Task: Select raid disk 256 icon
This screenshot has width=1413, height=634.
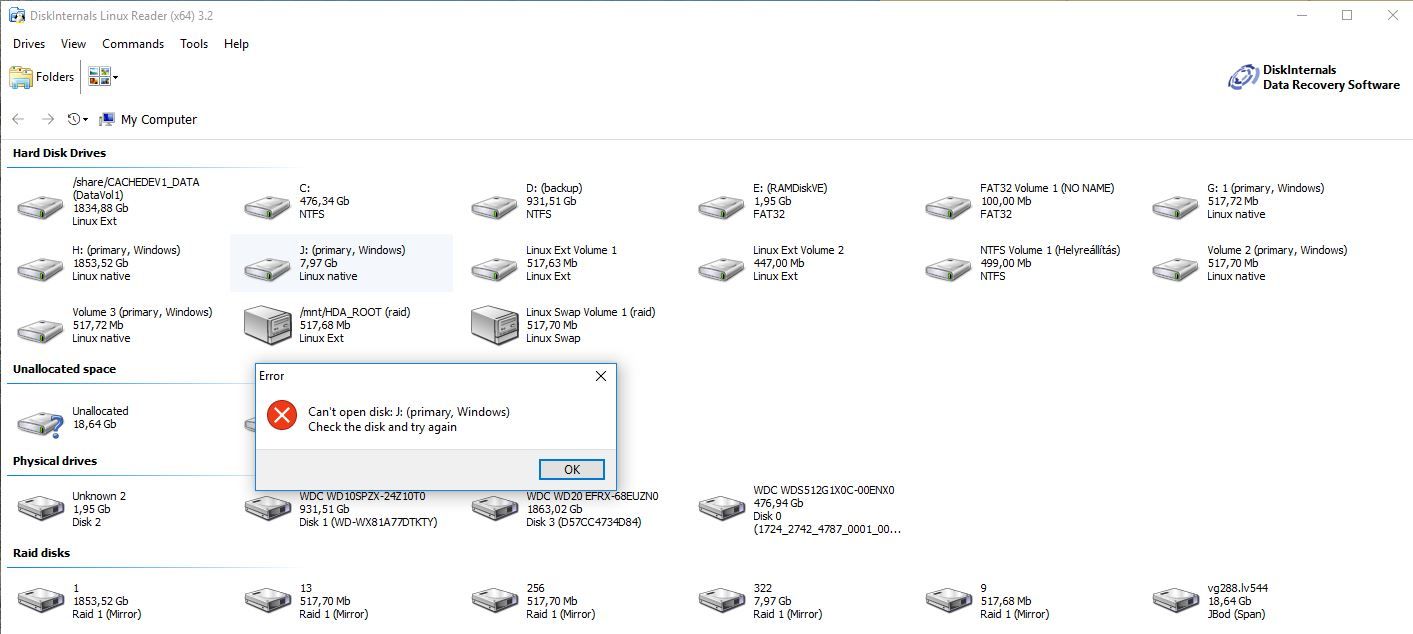Action: pyautogui.click(x=494, y=599)
